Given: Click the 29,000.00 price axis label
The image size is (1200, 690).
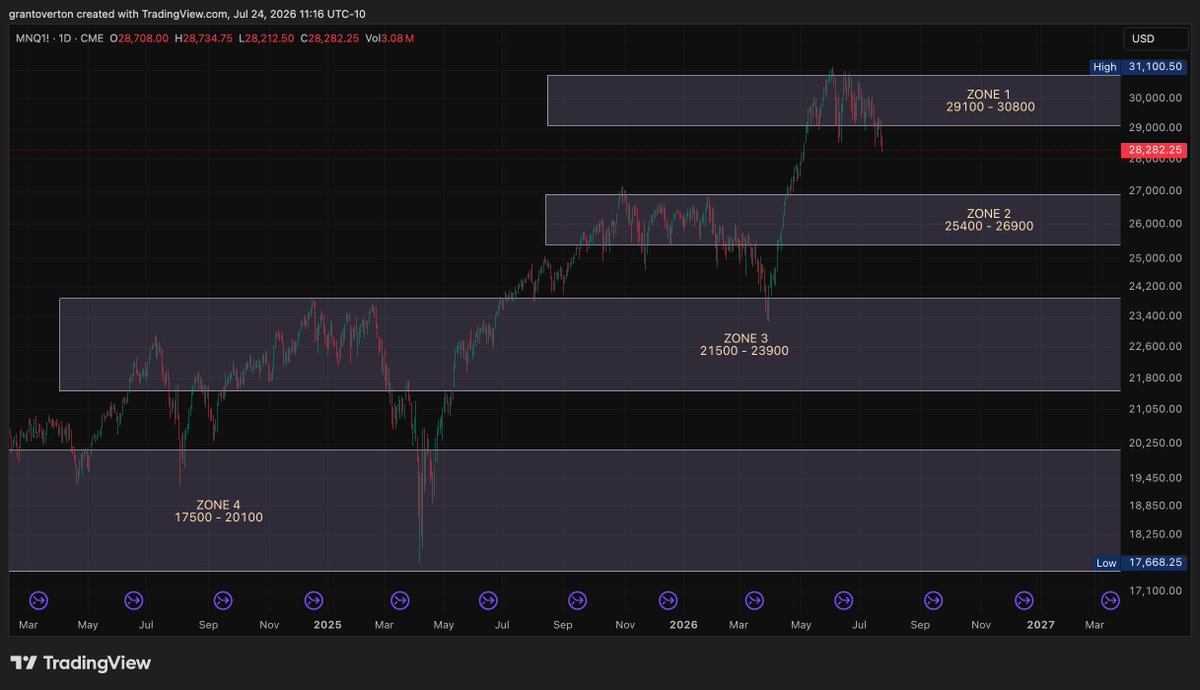Looking at the screenshot, I should [1156, 127].
